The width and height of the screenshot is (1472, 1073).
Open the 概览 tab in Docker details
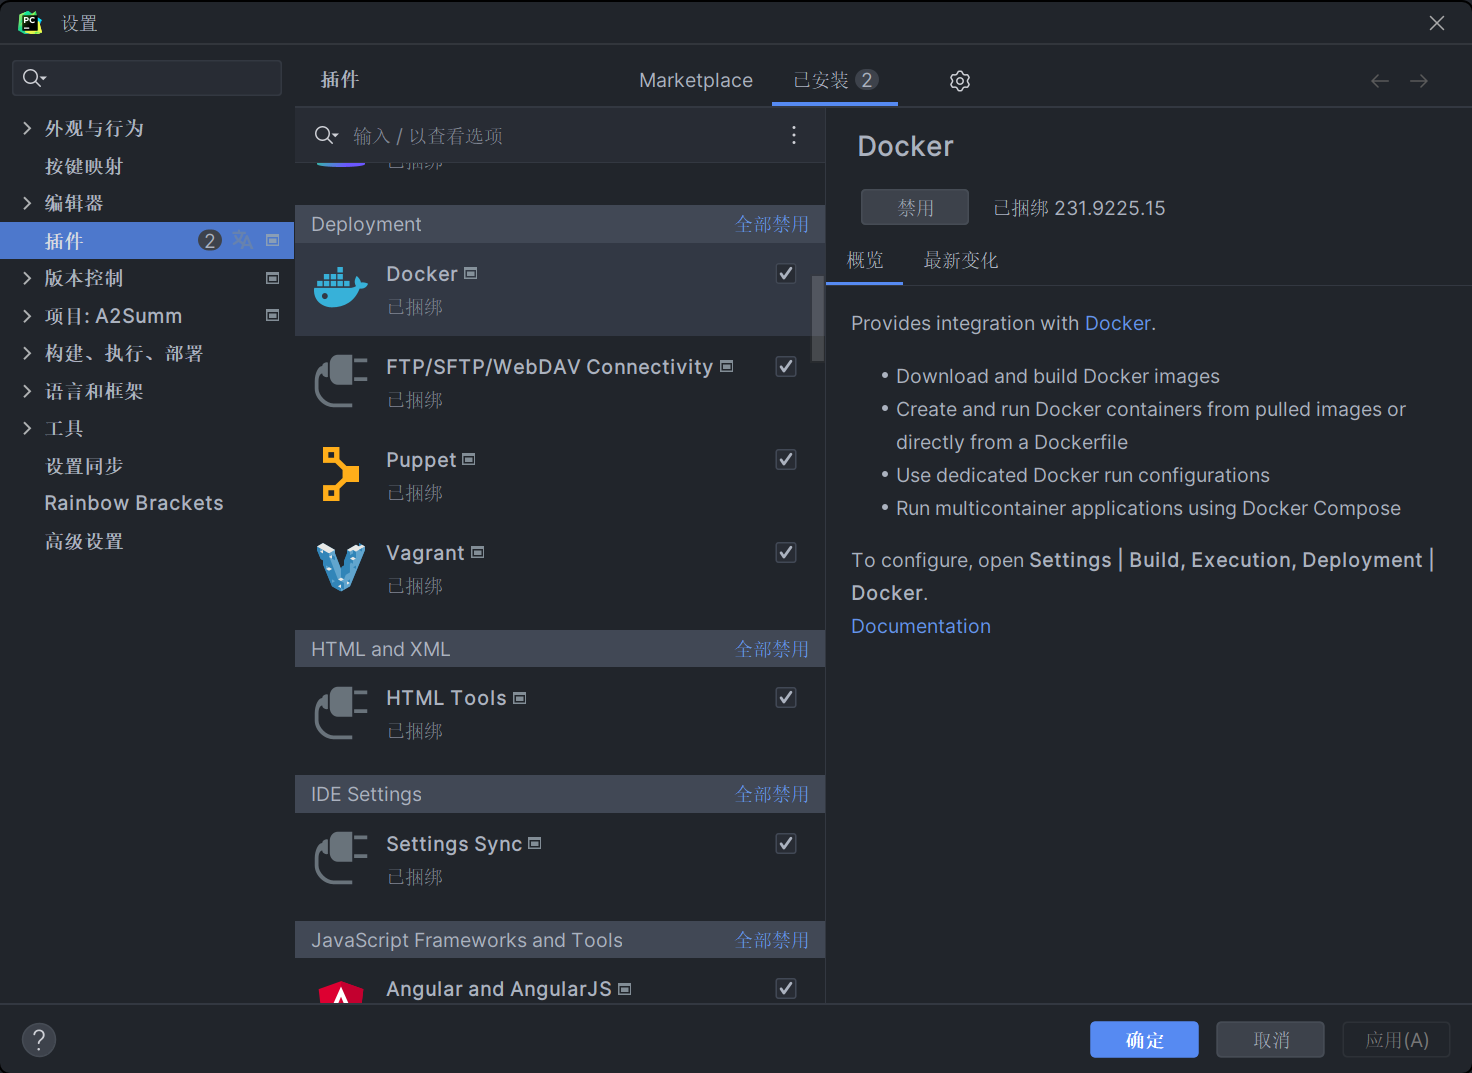[865, 260]
